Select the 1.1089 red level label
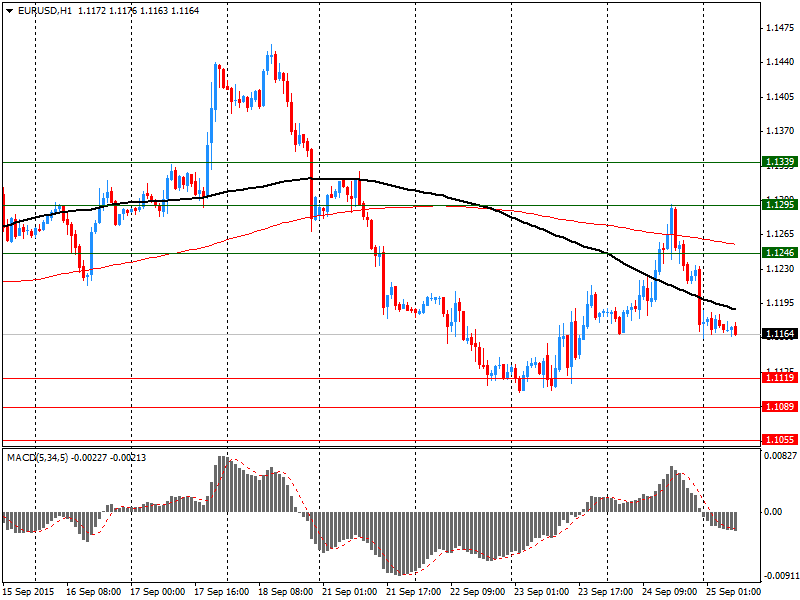 click(x=780, y=407)
